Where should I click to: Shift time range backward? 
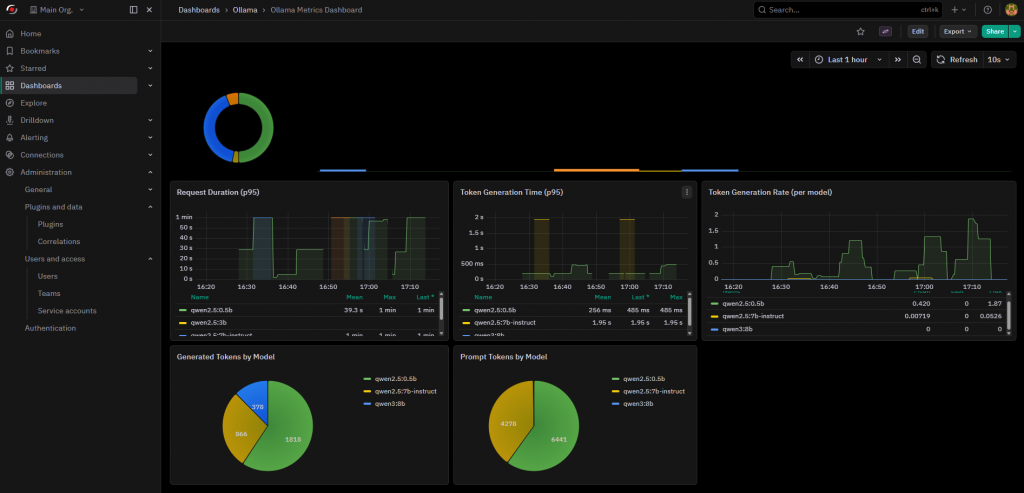(x=800, y=60)
